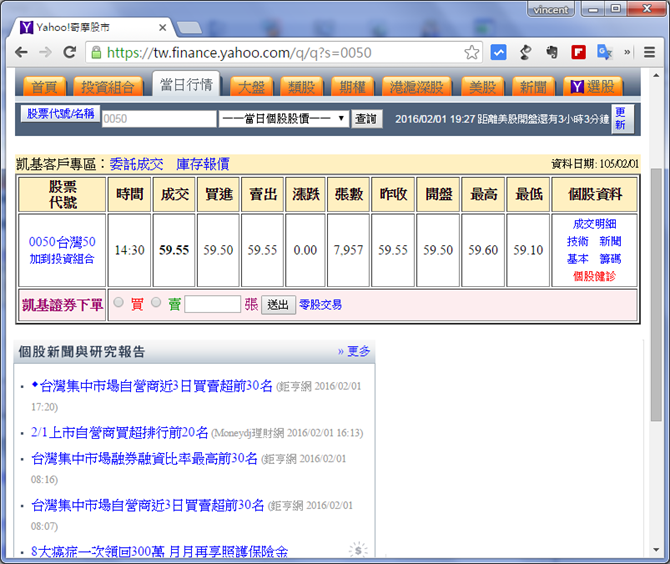Open the 當日個股股價 dropdown

coord(284,118)
